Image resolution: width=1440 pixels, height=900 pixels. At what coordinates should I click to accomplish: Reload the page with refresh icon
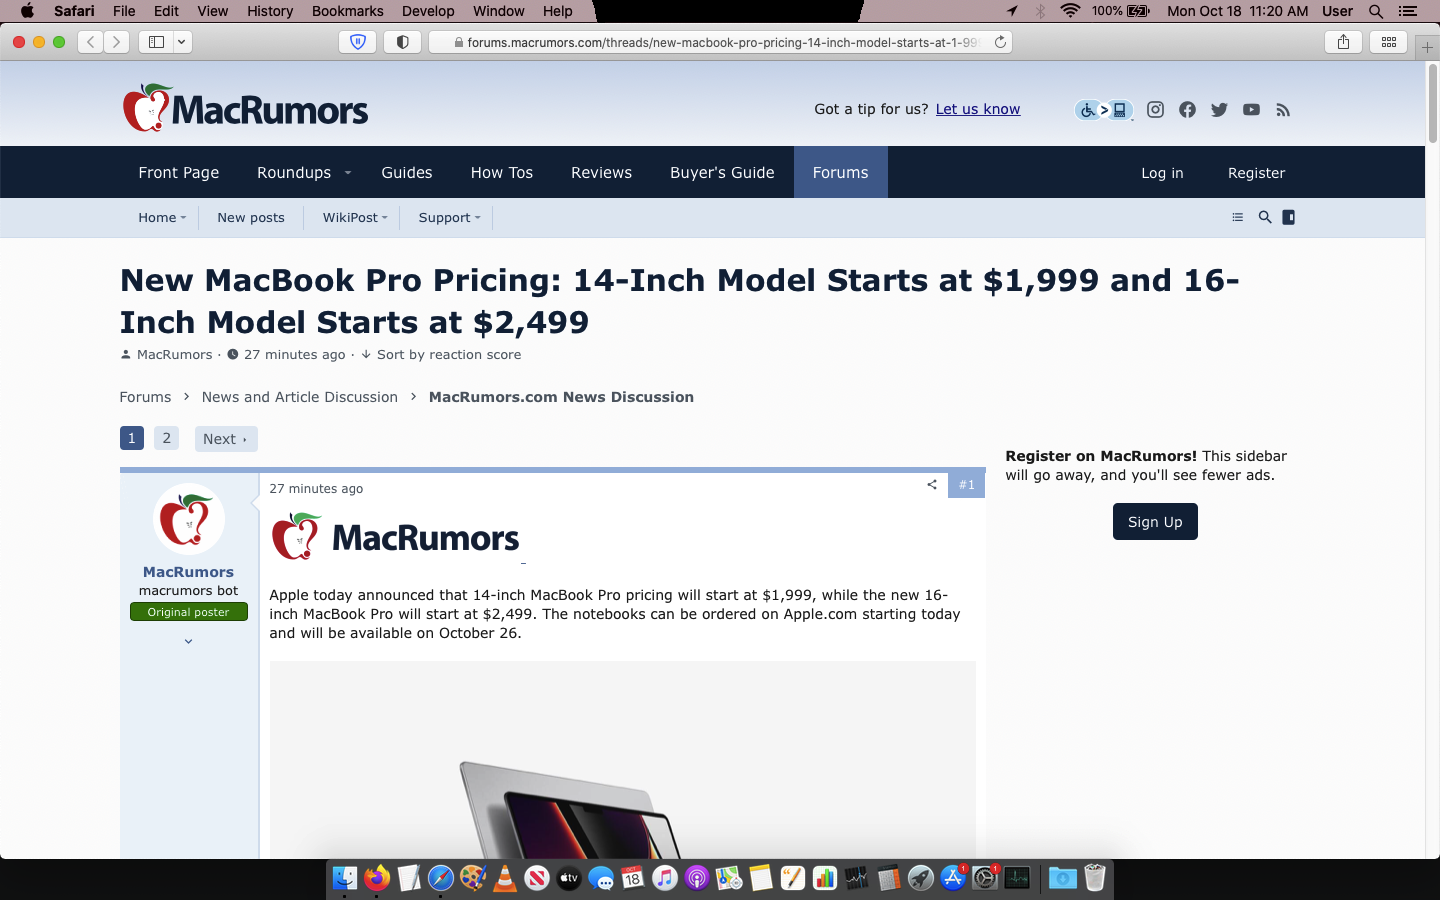click(1000, 42)
